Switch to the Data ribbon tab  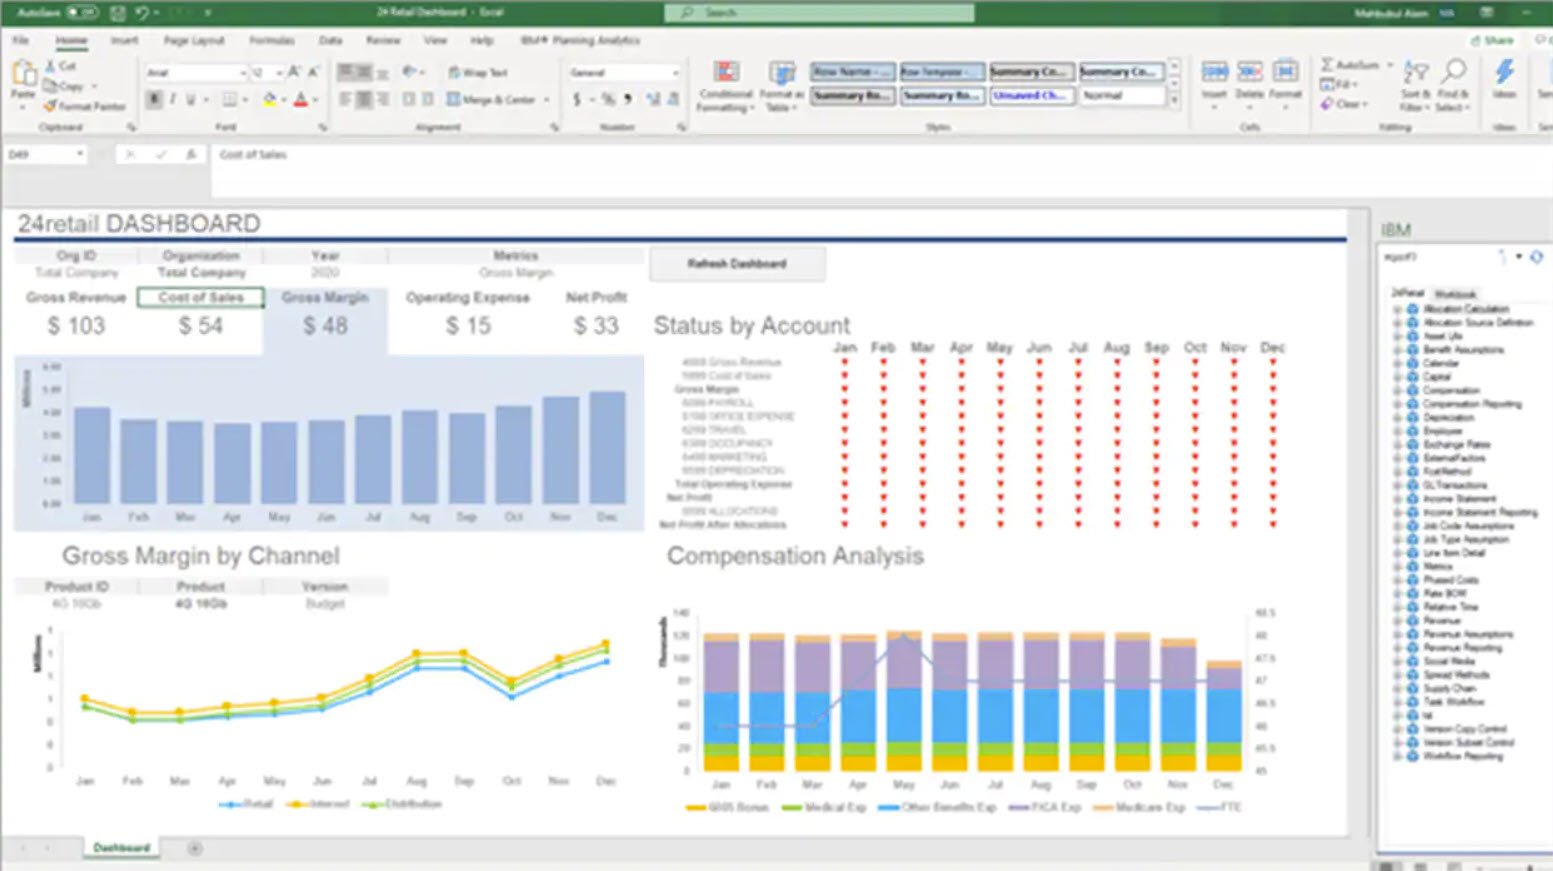click(x=331, y=41)
